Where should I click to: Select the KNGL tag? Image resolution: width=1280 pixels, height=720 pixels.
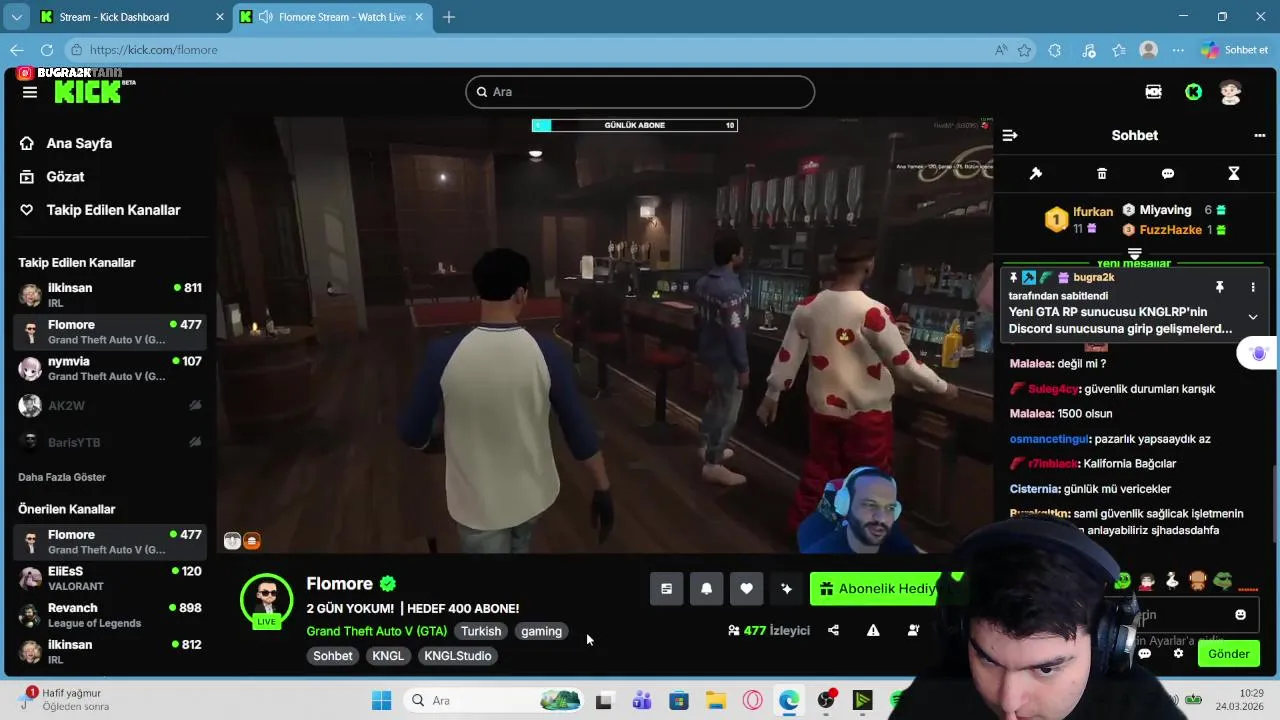[x=388, y=656]
